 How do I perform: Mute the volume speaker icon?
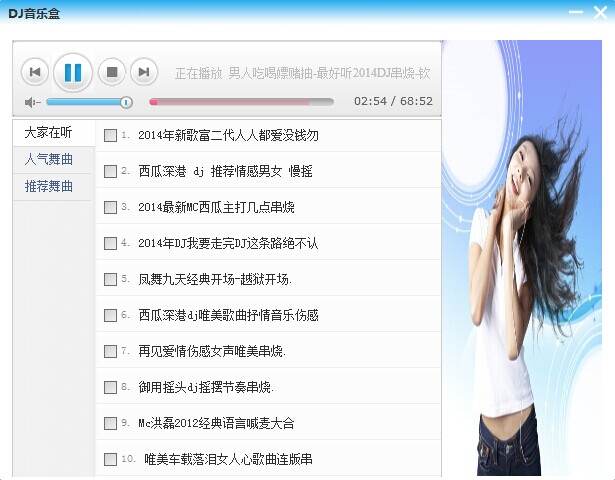coord(31,102)
